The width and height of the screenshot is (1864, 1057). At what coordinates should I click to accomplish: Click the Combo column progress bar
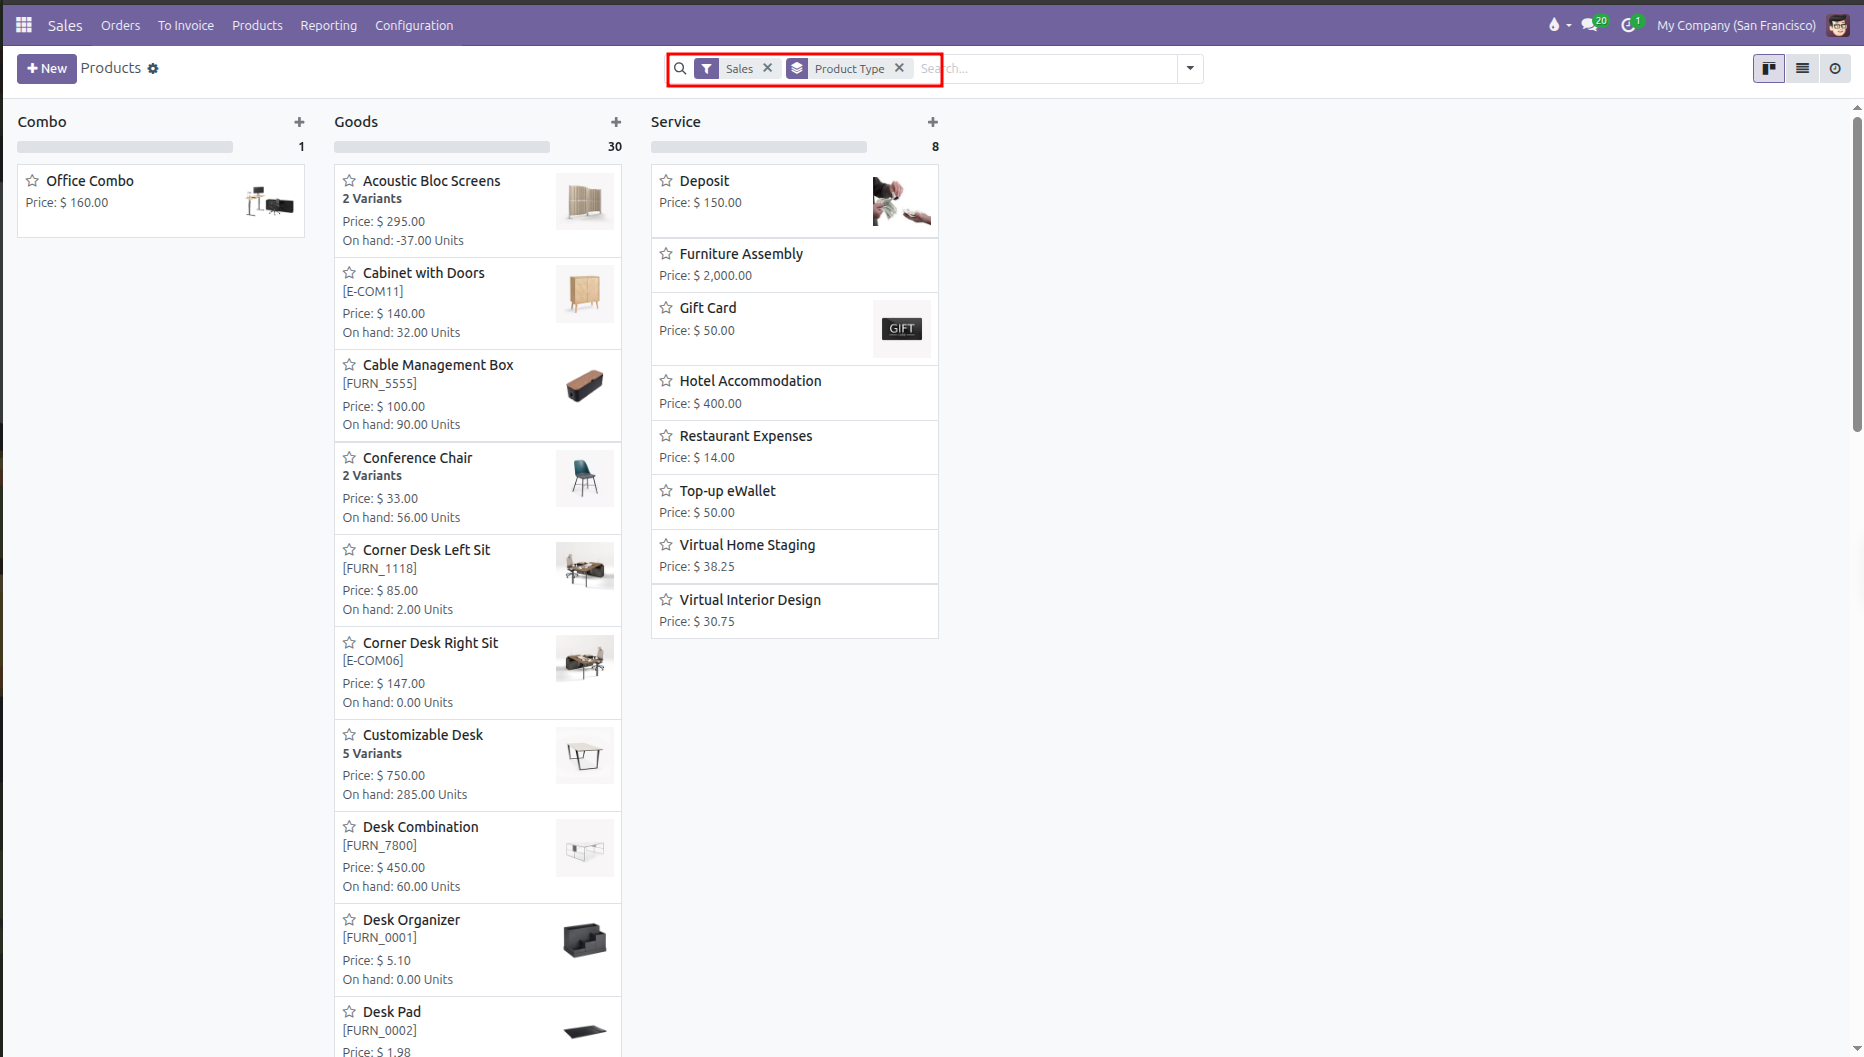coord(125,147)
